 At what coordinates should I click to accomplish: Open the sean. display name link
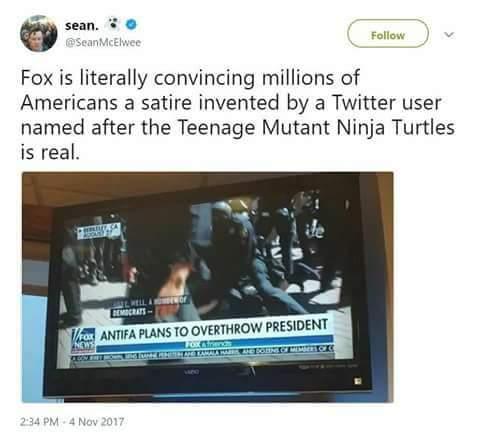point(82,25)
